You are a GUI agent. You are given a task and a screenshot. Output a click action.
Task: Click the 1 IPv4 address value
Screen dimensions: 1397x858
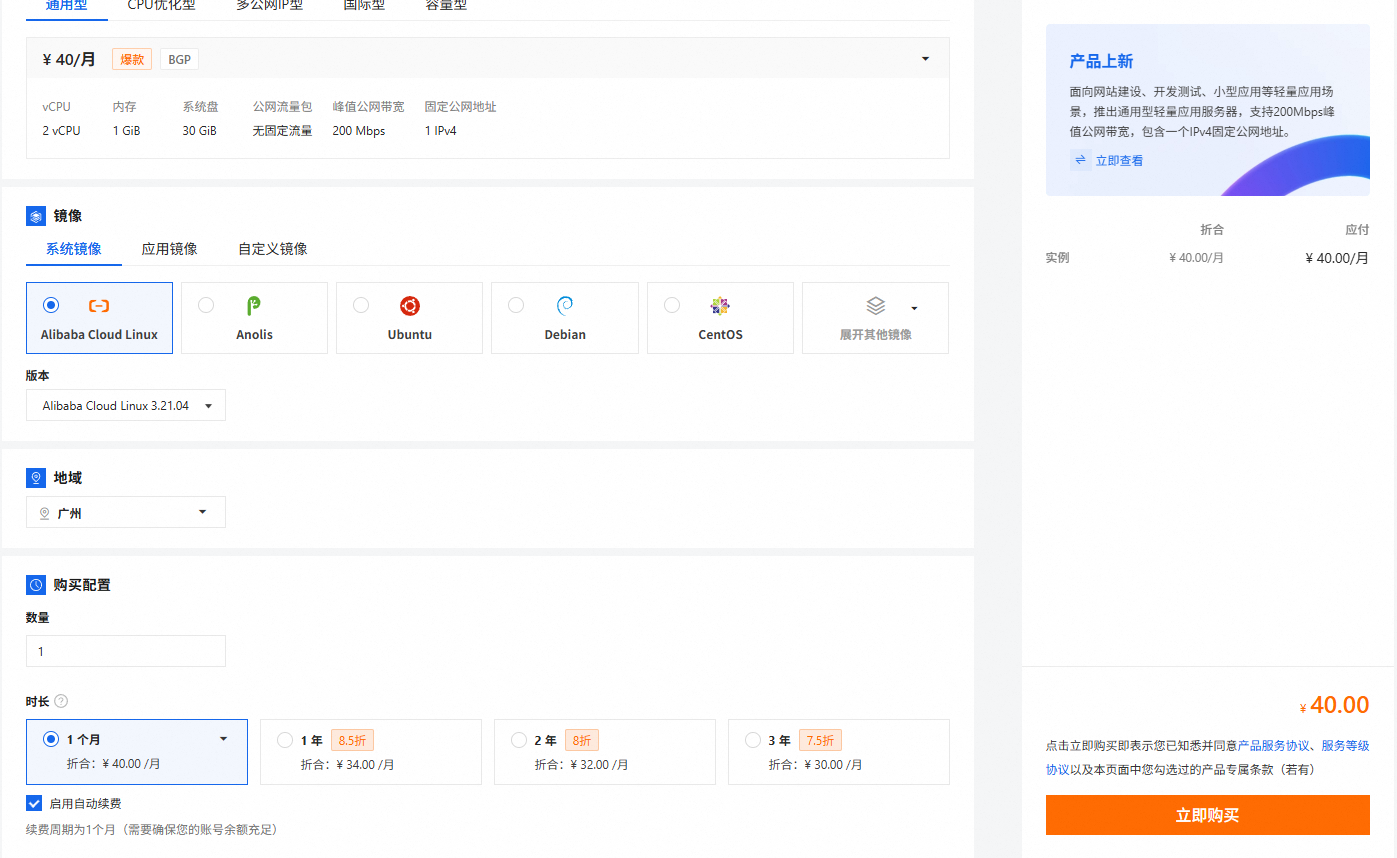point(441,131)
